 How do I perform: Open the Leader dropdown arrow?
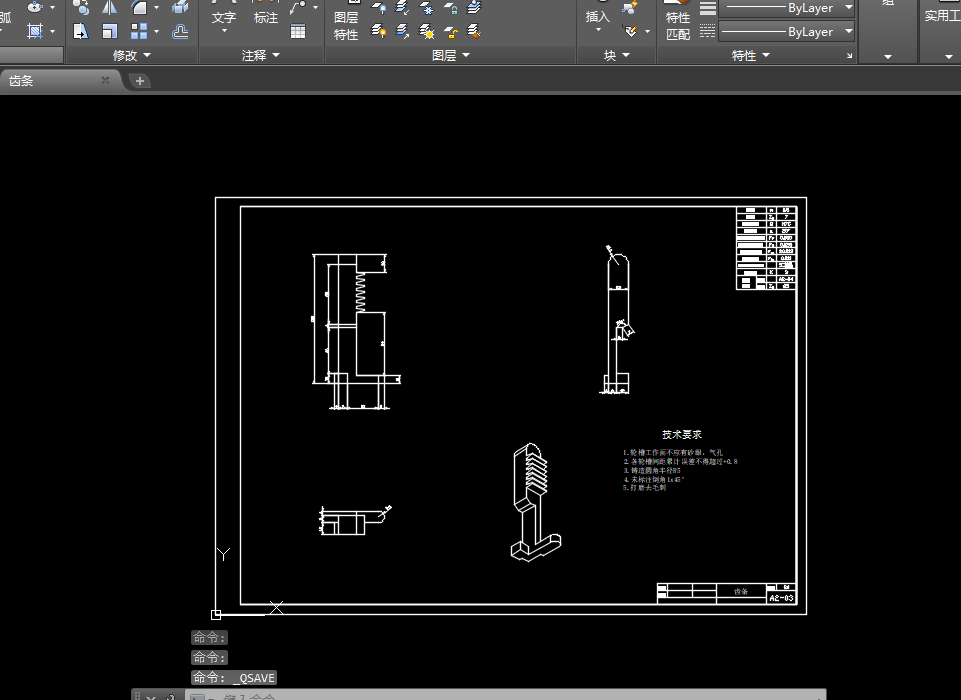tap(316, 7)
